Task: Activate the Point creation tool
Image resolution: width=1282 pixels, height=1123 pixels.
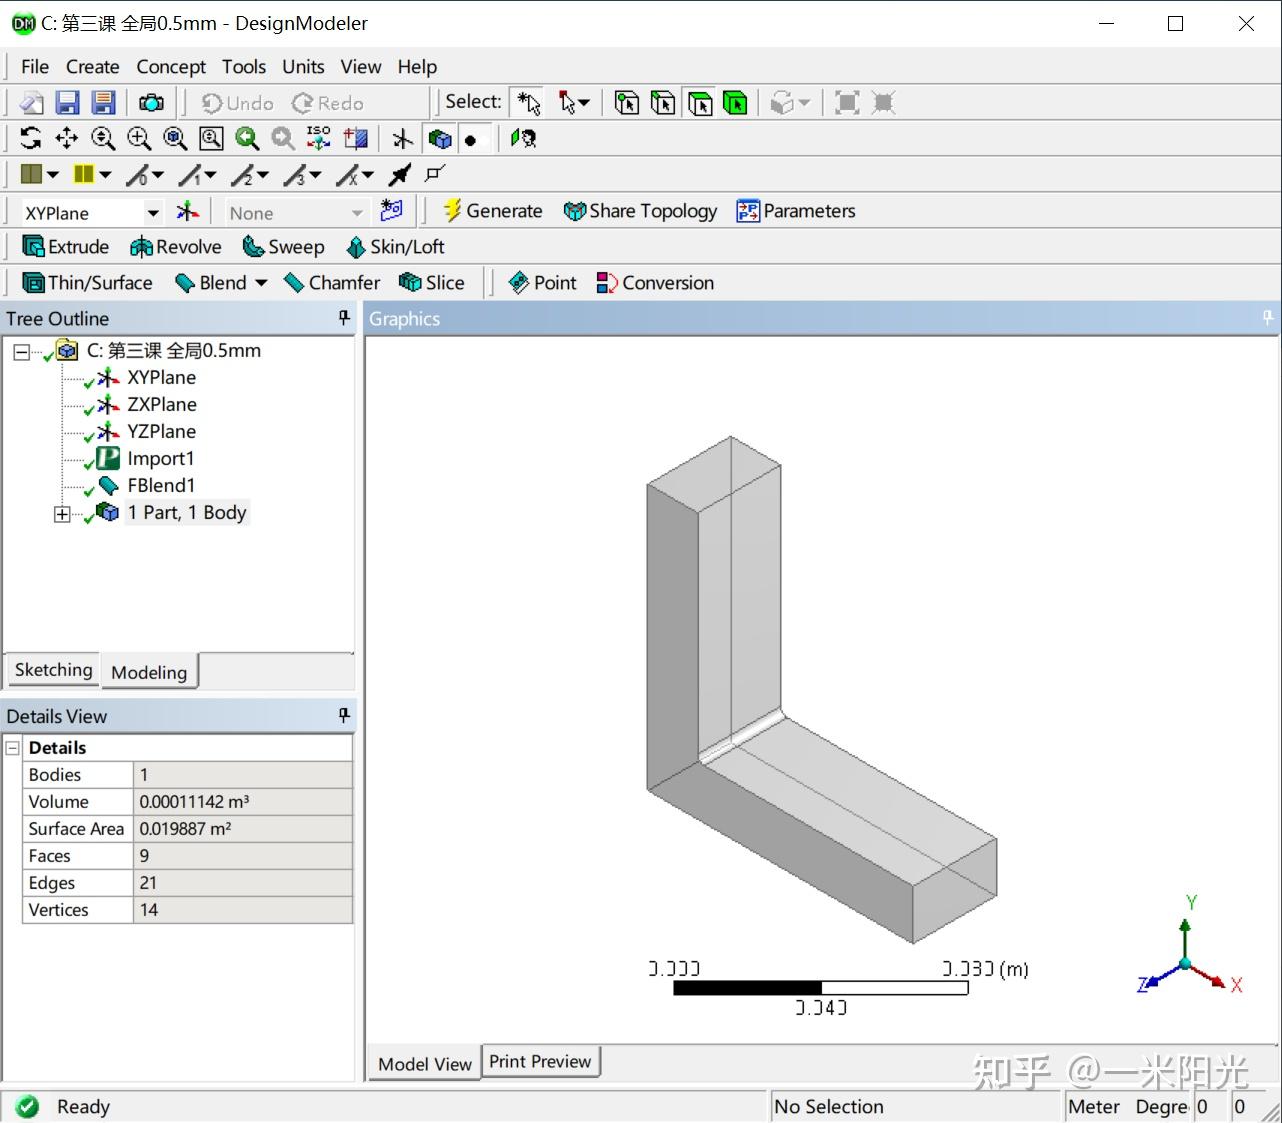Action: click(541, 282)
